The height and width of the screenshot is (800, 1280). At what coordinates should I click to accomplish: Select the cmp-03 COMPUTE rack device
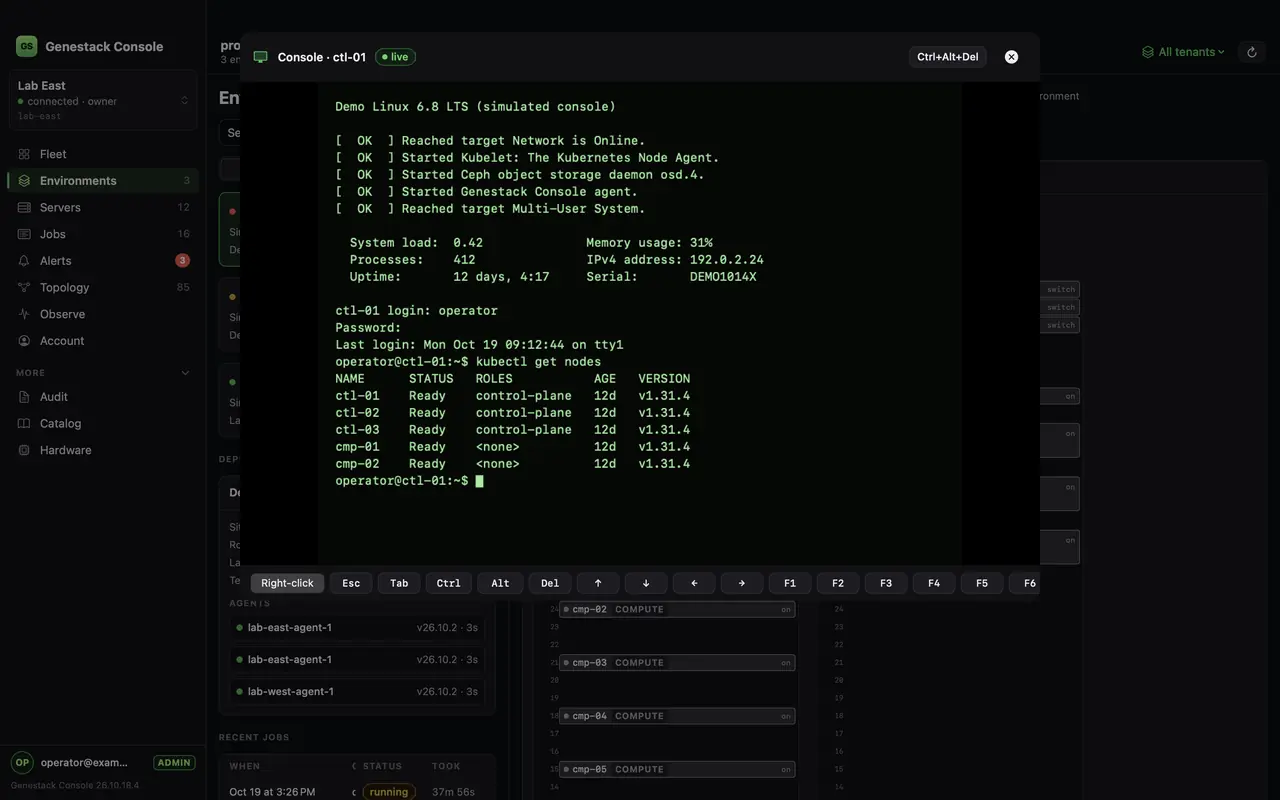click(x=677, y=663)
